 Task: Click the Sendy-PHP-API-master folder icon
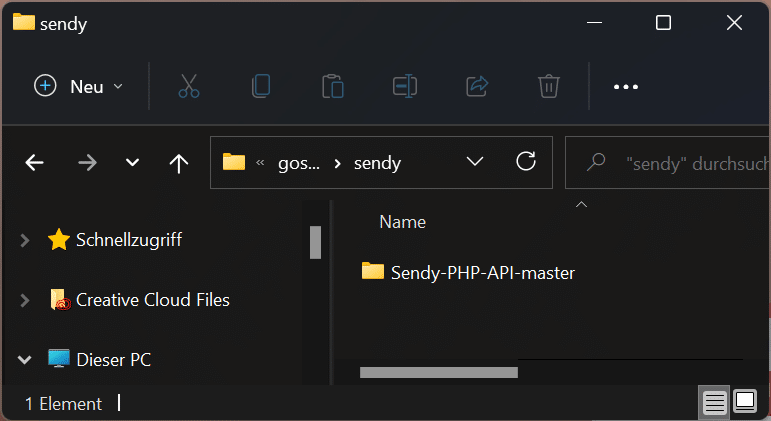tap(373, 271)
